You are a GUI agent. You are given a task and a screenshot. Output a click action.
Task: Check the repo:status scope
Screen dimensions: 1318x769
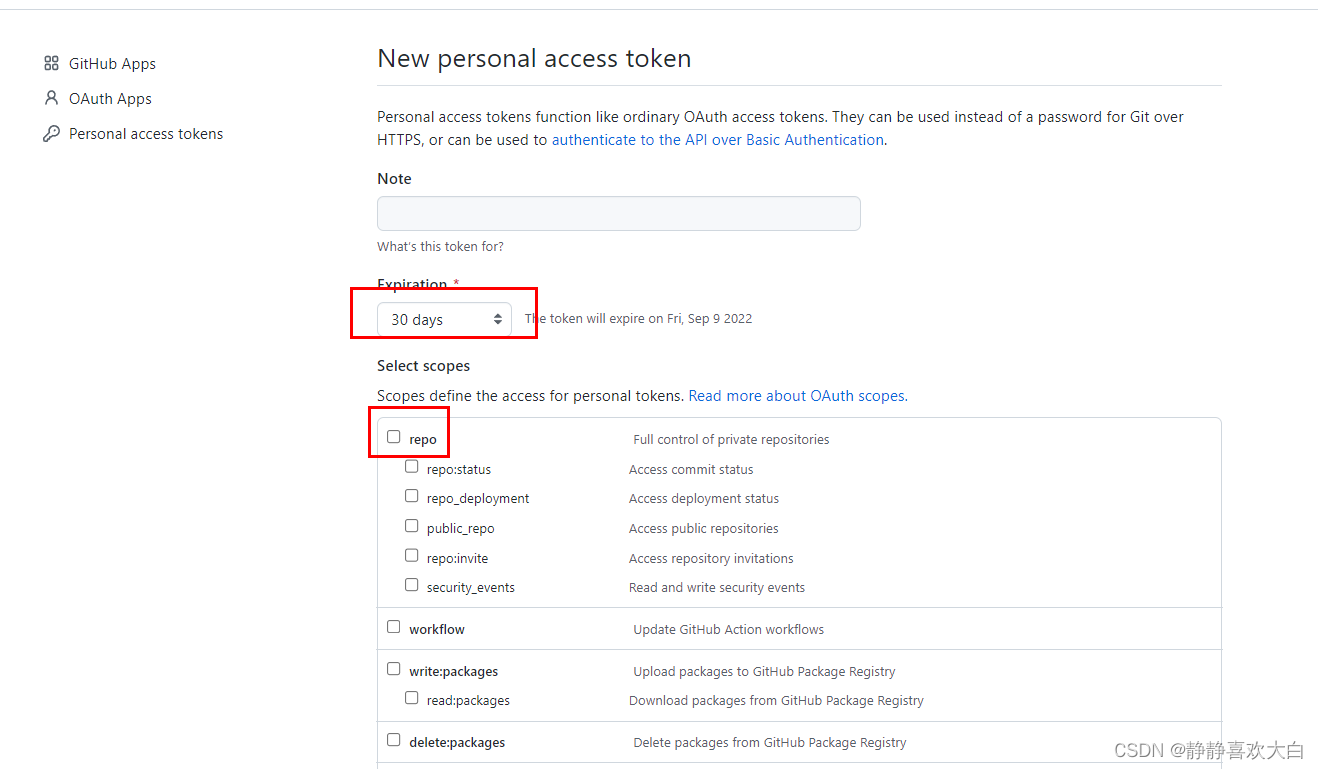412,467
